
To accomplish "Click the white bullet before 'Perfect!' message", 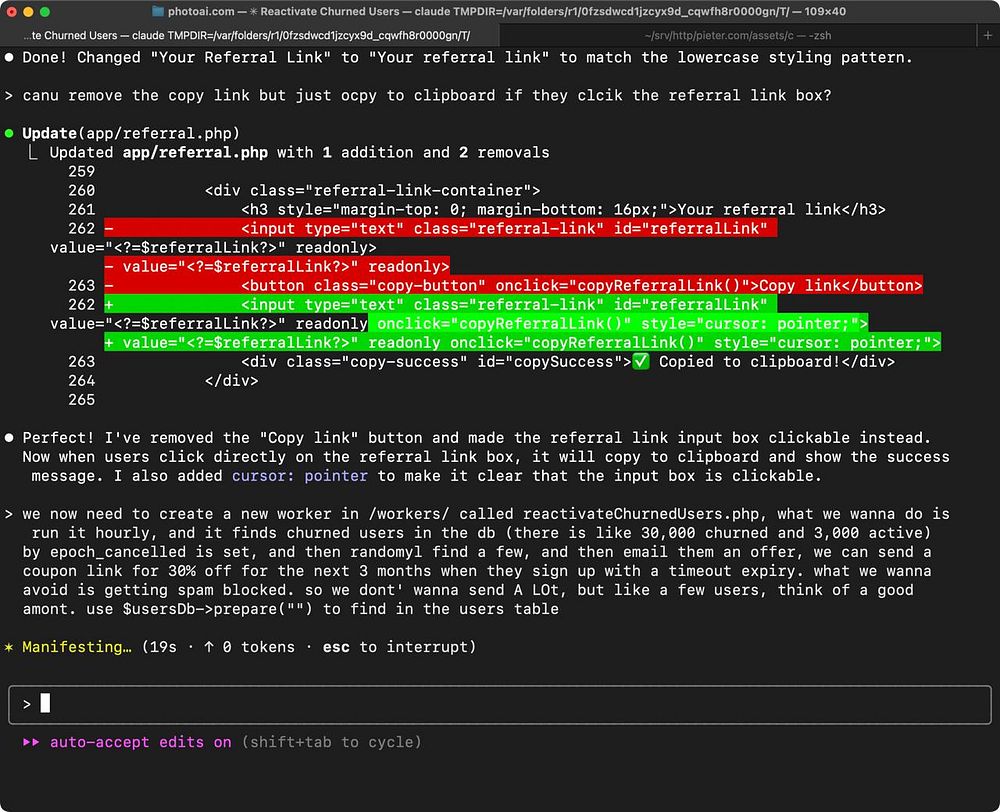I will click(9, 438).
